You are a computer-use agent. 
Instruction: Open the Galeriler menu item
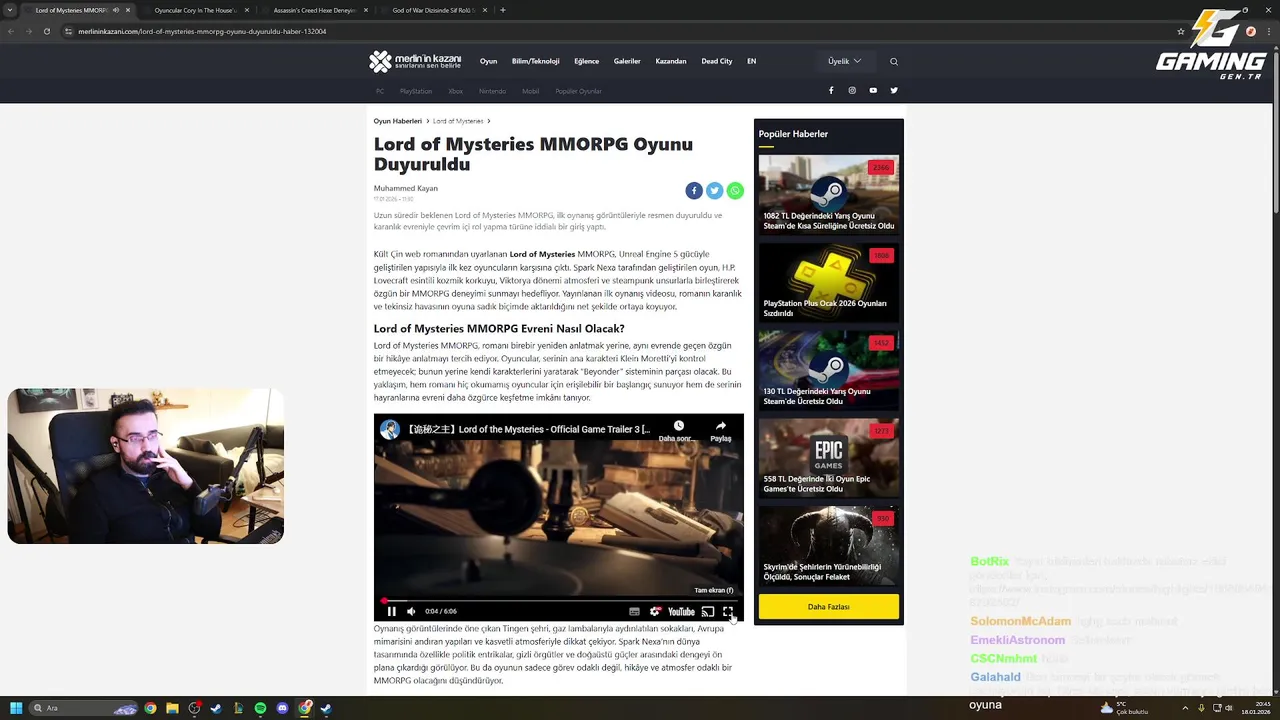tap(627, 61)
